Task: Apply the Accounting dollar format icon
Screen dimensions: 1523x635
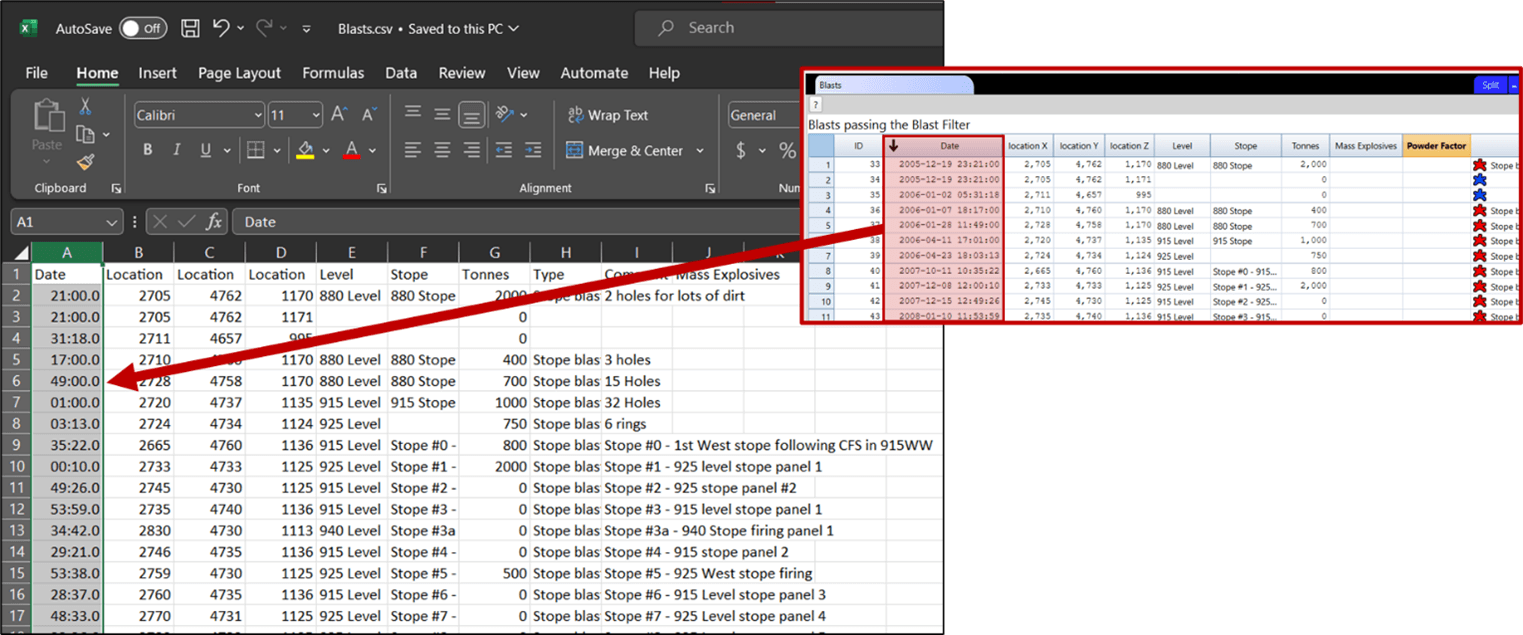Action: (x=741, y=151)
